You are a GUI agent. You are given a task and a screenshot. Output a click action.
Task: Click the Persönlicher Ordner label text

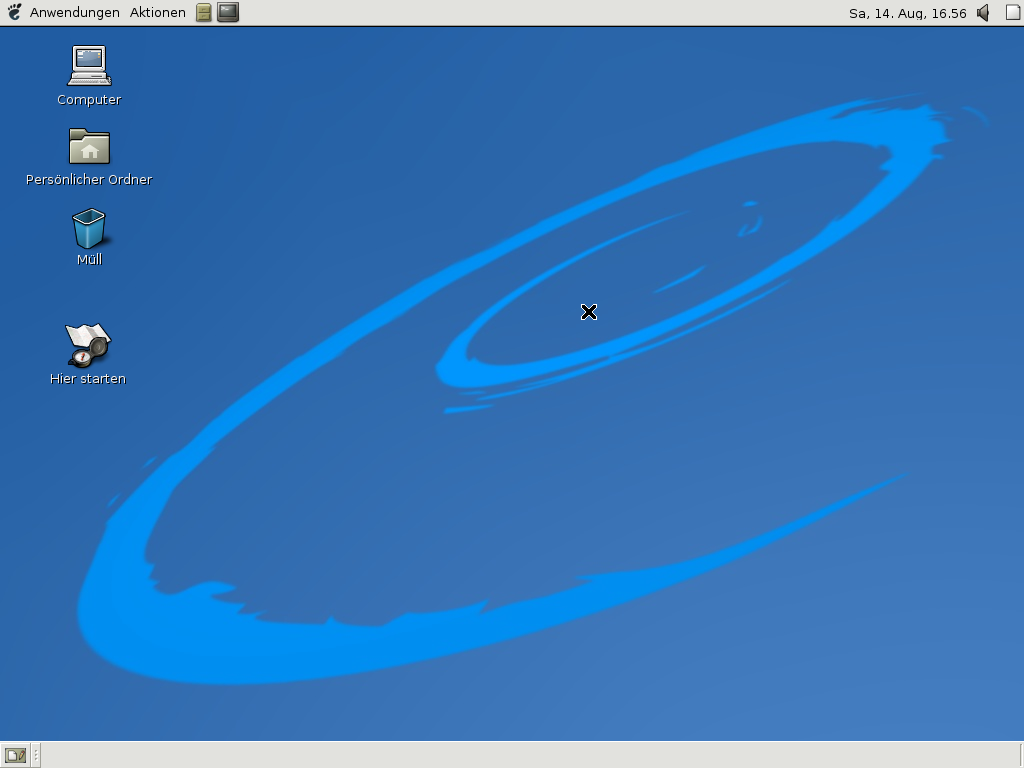tap(89, 180)
